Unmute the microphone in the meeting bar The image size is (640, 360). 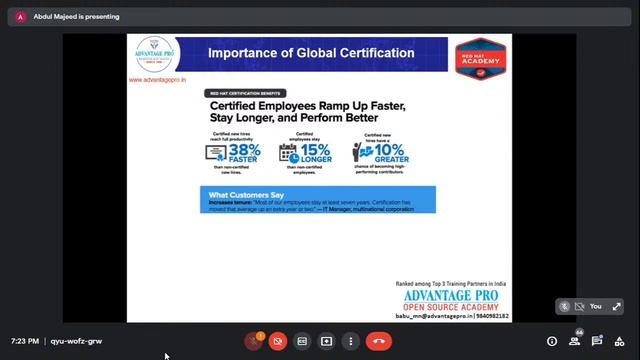click(253, 341)
